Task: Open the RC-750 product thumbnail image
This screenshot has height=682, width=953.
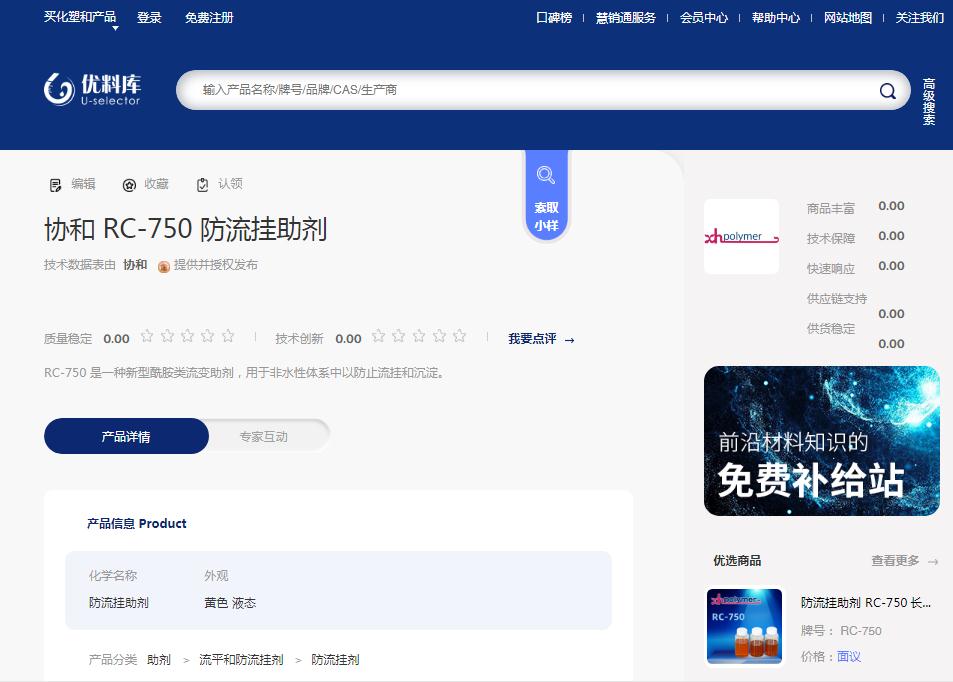Action: tap(745, 626)
